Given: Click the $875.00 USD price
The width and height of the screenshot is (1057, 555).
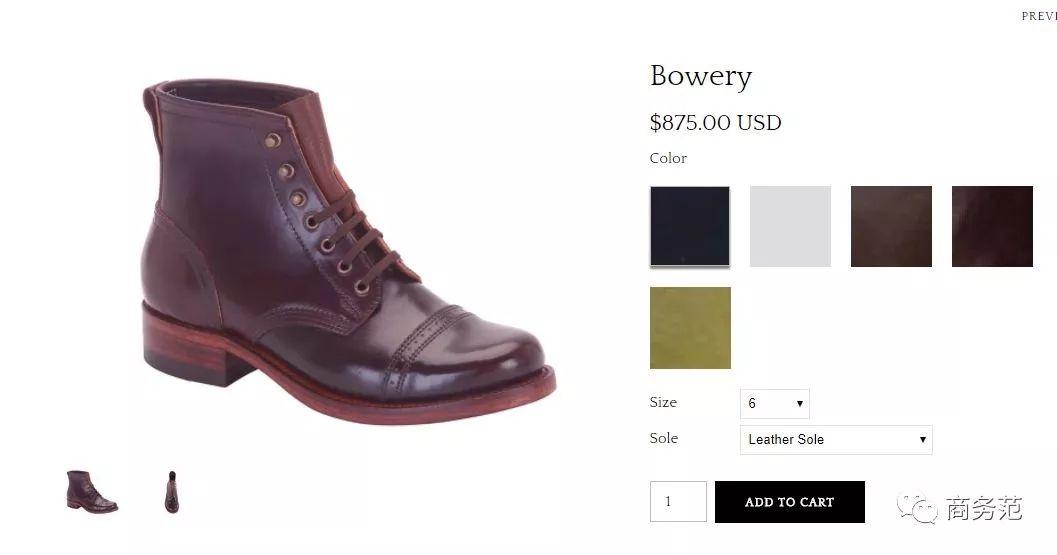Looking at the screenshot, I should point(715,123).
